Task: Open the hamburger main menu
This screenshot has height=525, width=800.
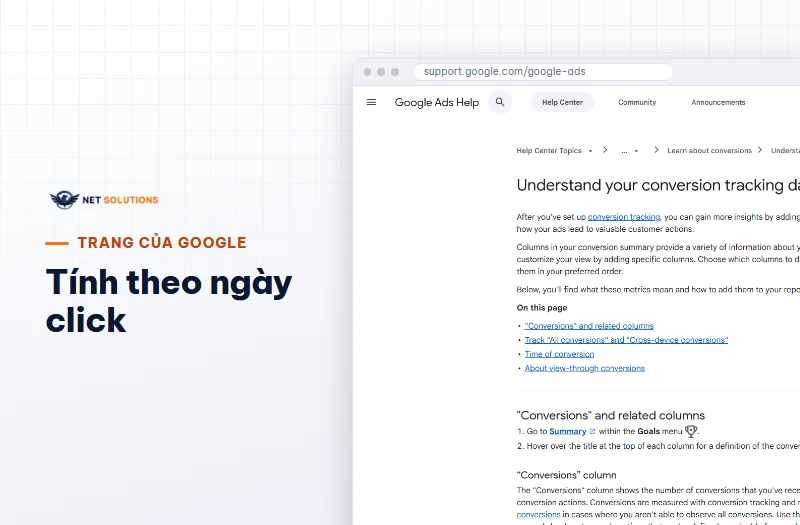Action: [371, 102]
